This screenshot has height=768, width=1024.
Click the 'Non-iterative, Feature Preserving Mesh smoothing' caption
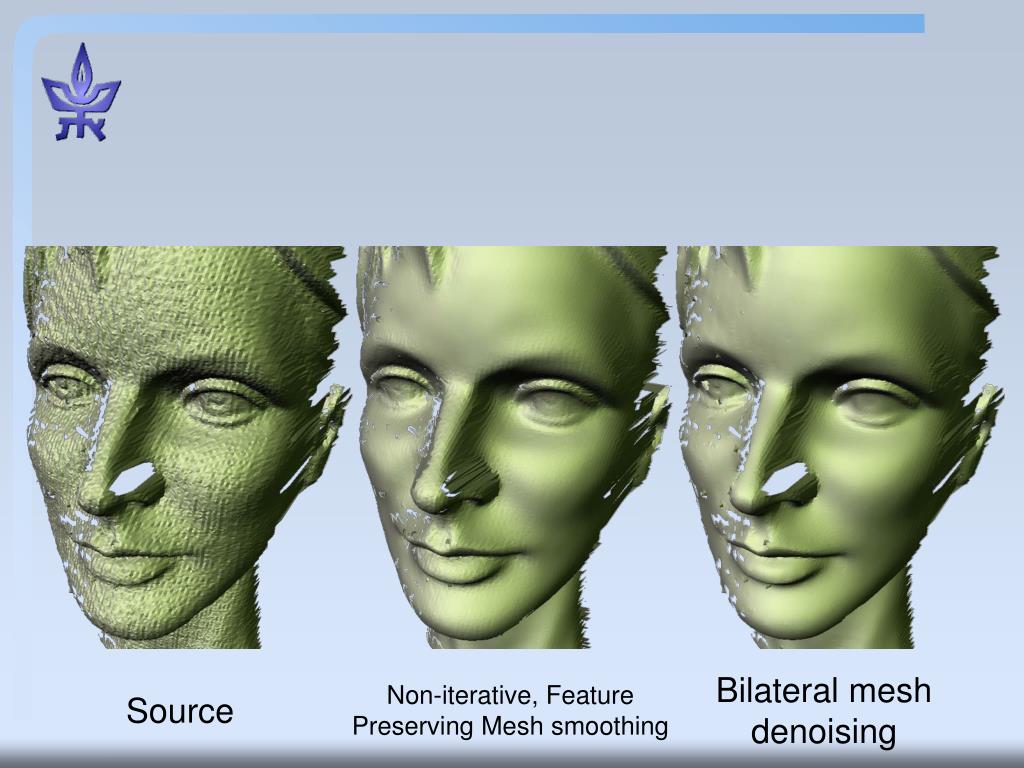pyautogui.click(x=510, y=711)
